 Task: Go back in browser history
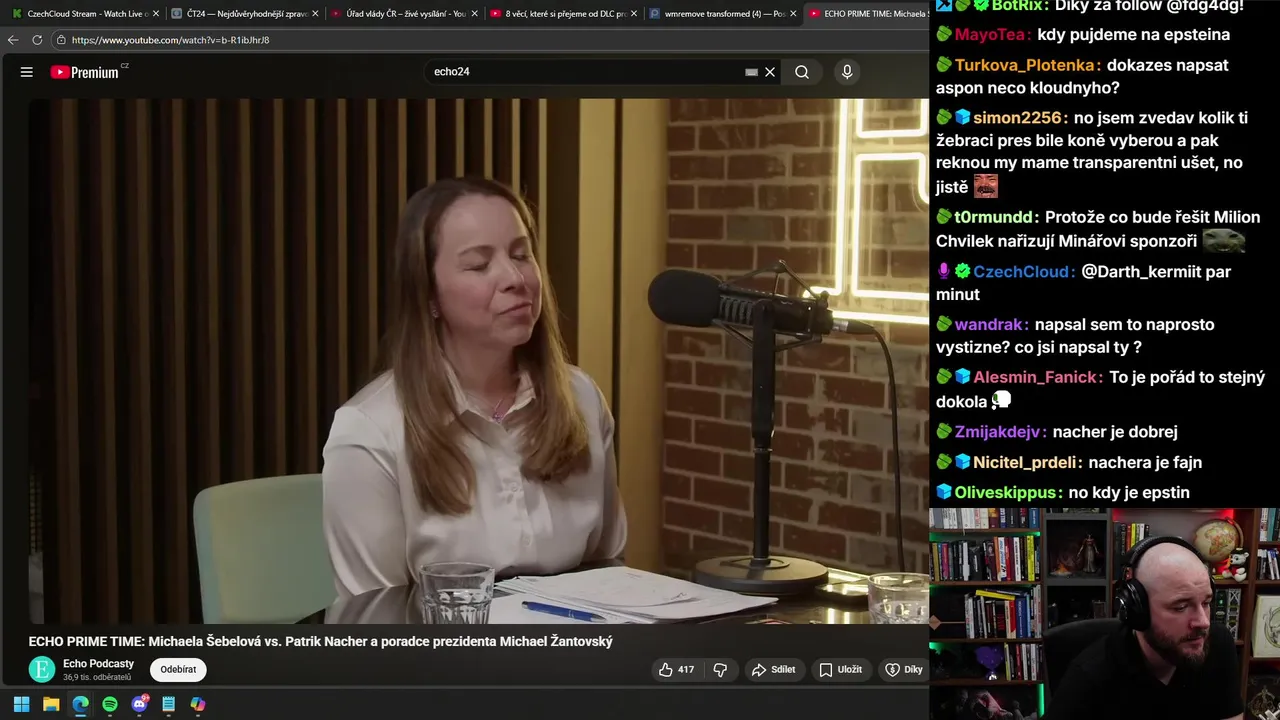[13, 40]
